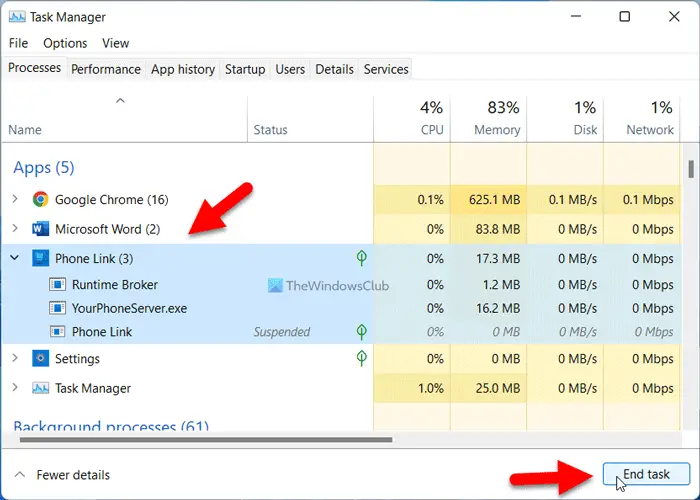Click the 17.3 MB memory value

498,258
